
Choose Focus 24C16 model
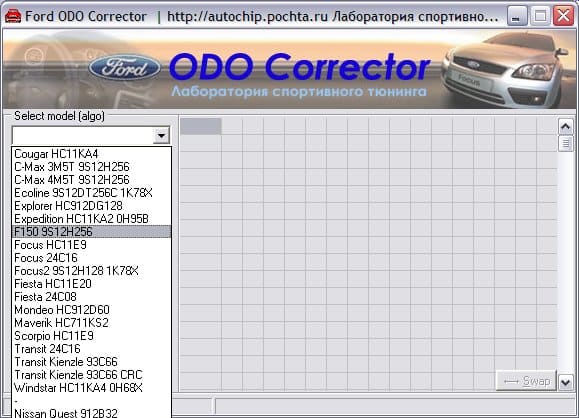[x=92, y=258]
